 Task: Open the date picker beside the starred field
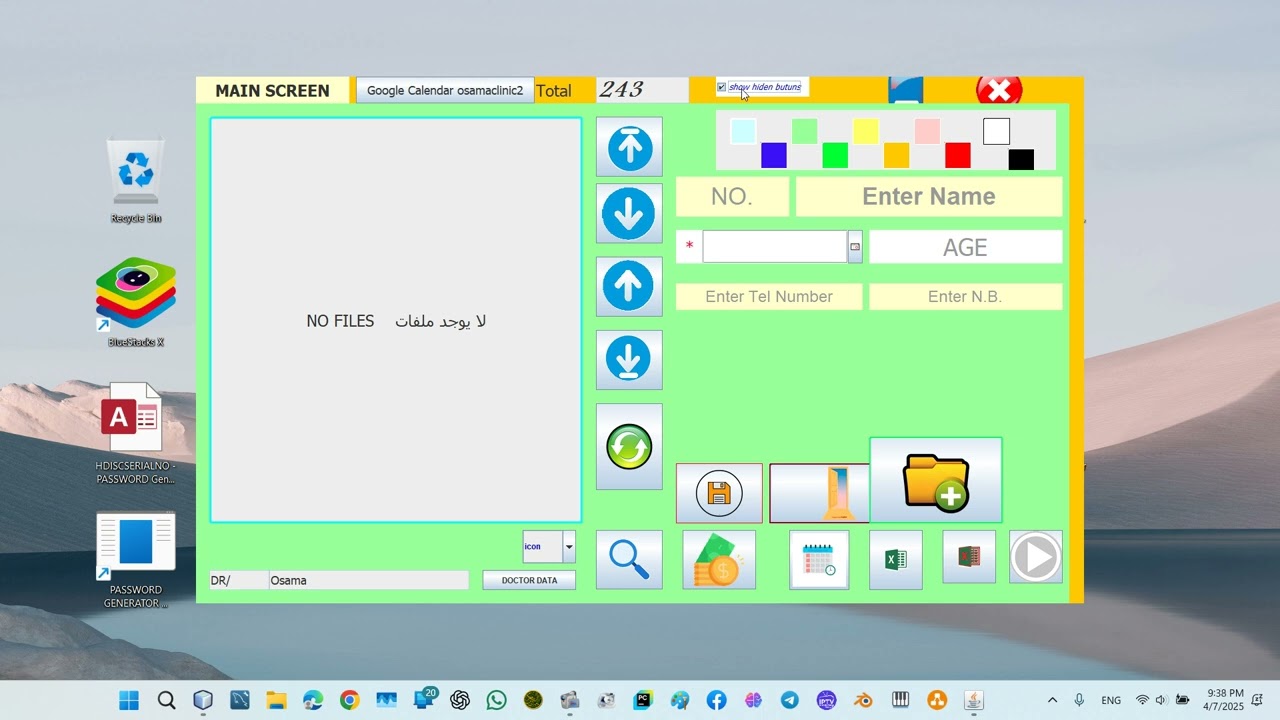(855, 247)
